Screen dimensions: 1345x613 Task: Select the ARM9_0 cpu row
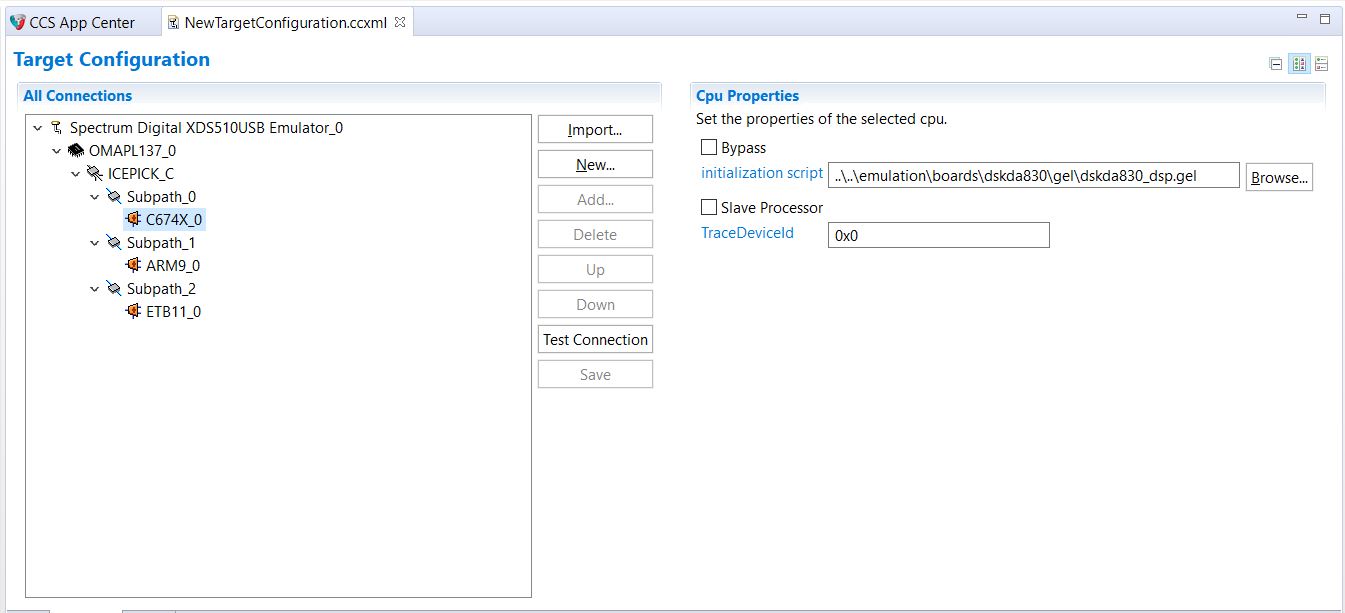(173, 266)
